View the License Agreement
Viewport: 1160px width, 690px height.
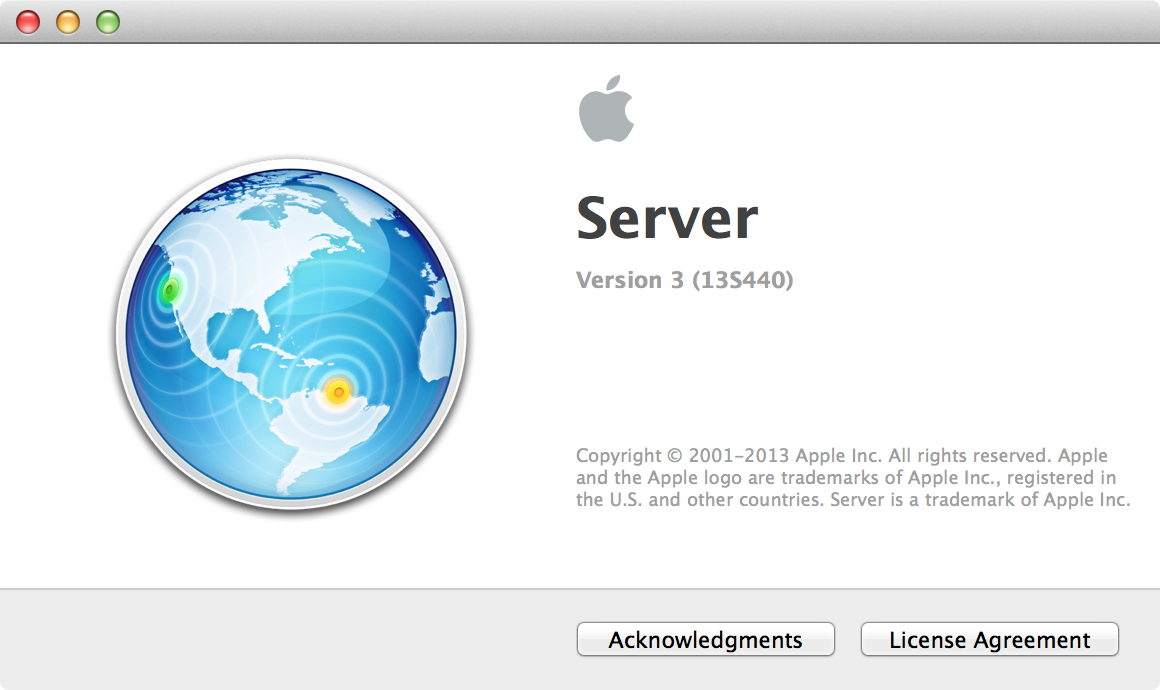[x=989, y=640]
